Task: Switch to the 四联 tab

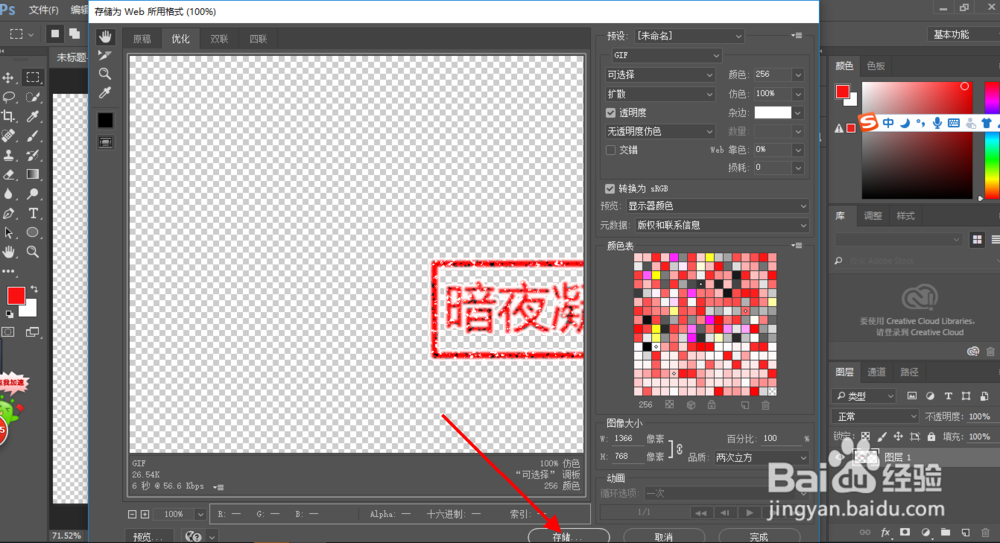Action: coord(258,39)
